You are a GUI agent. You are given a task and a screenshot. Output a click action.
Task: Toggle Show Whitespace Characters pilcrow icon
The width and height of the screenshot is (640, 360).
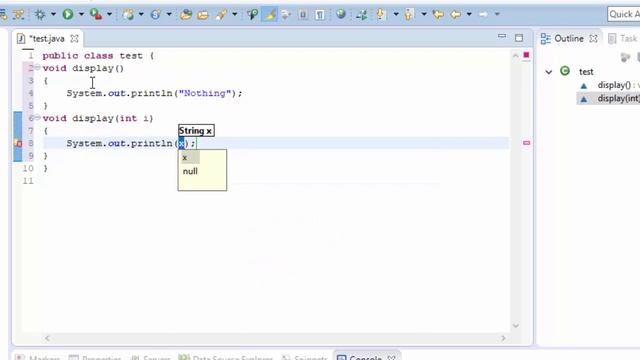320,15
